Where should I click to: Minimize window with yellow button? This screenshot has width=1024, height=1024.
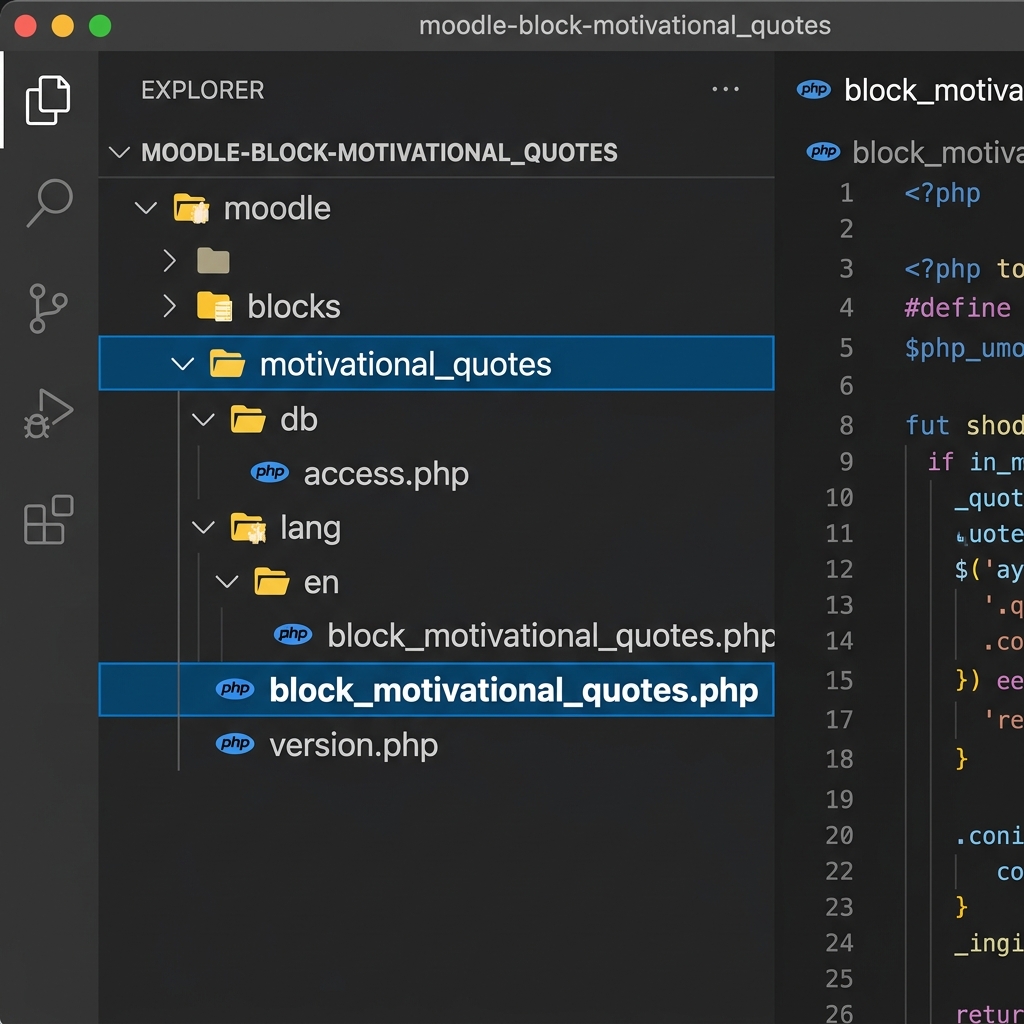tap(63, 26)
